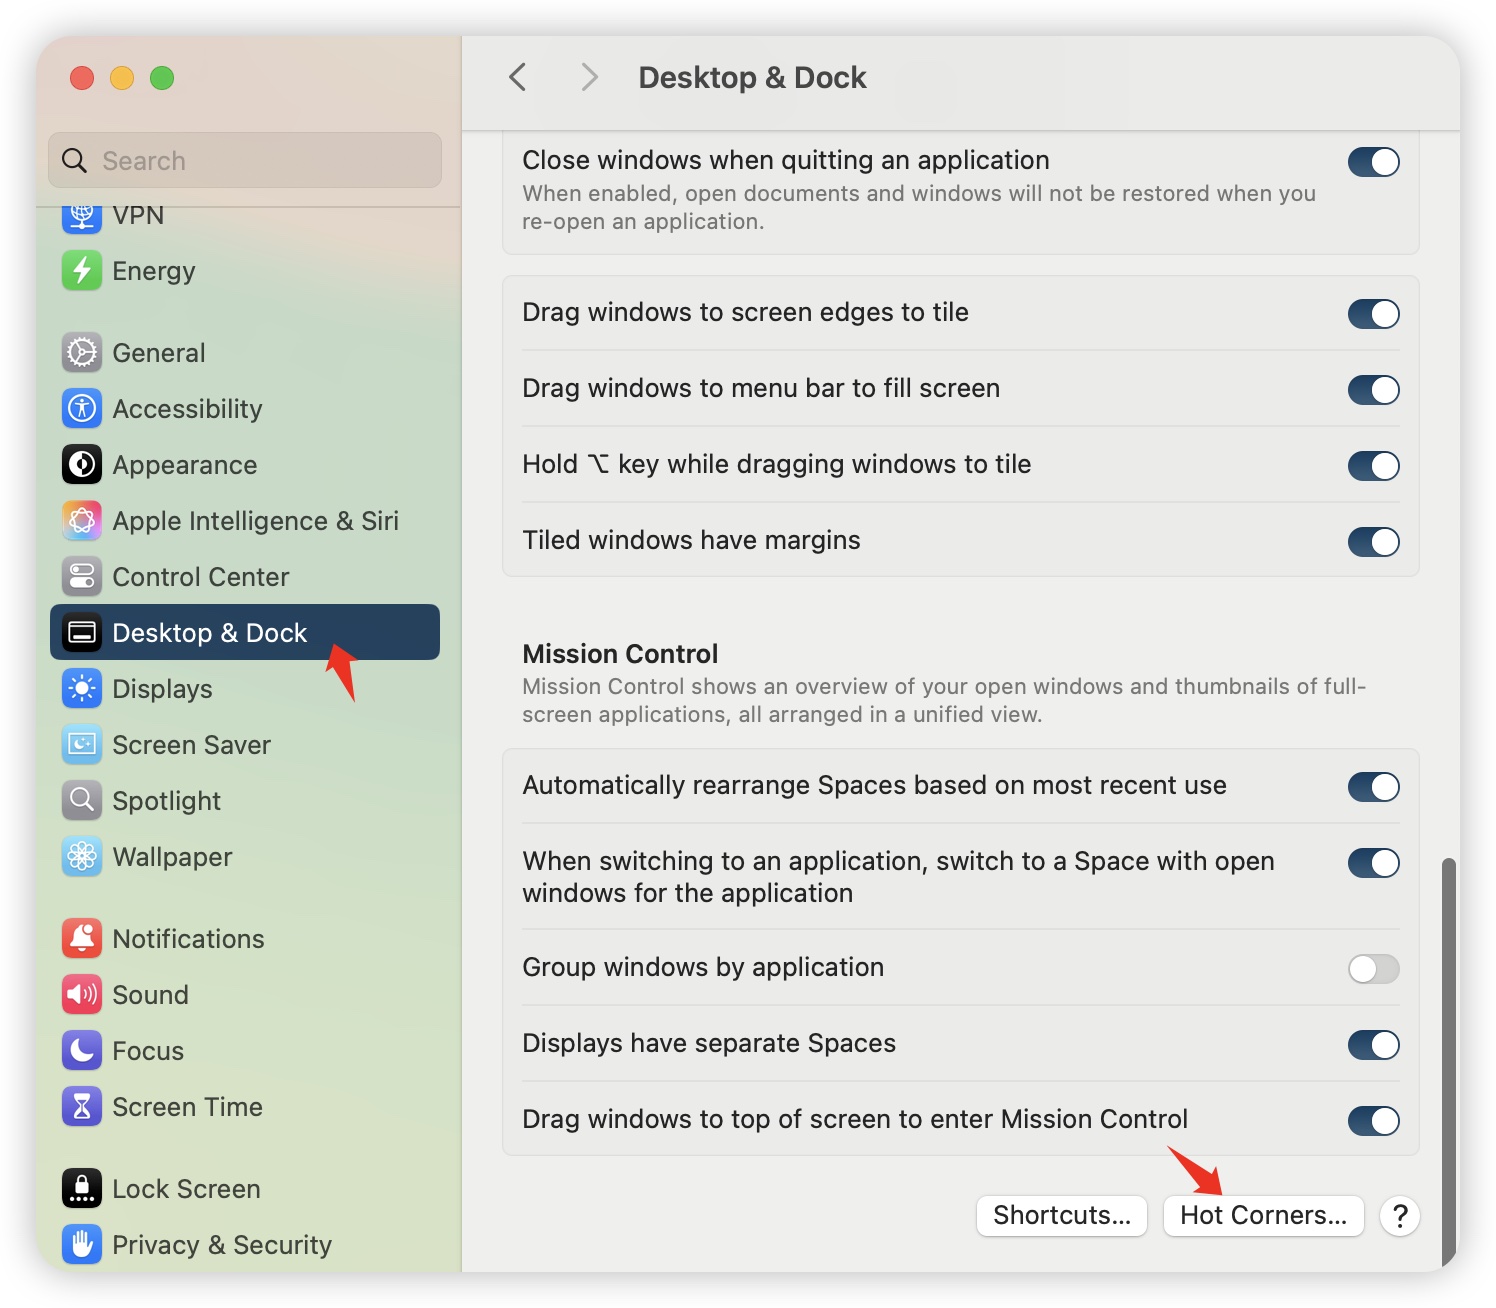Viewport: 1496px width, 1308px height.
Task: Click the Focus moon icon
Action: 82,1051
